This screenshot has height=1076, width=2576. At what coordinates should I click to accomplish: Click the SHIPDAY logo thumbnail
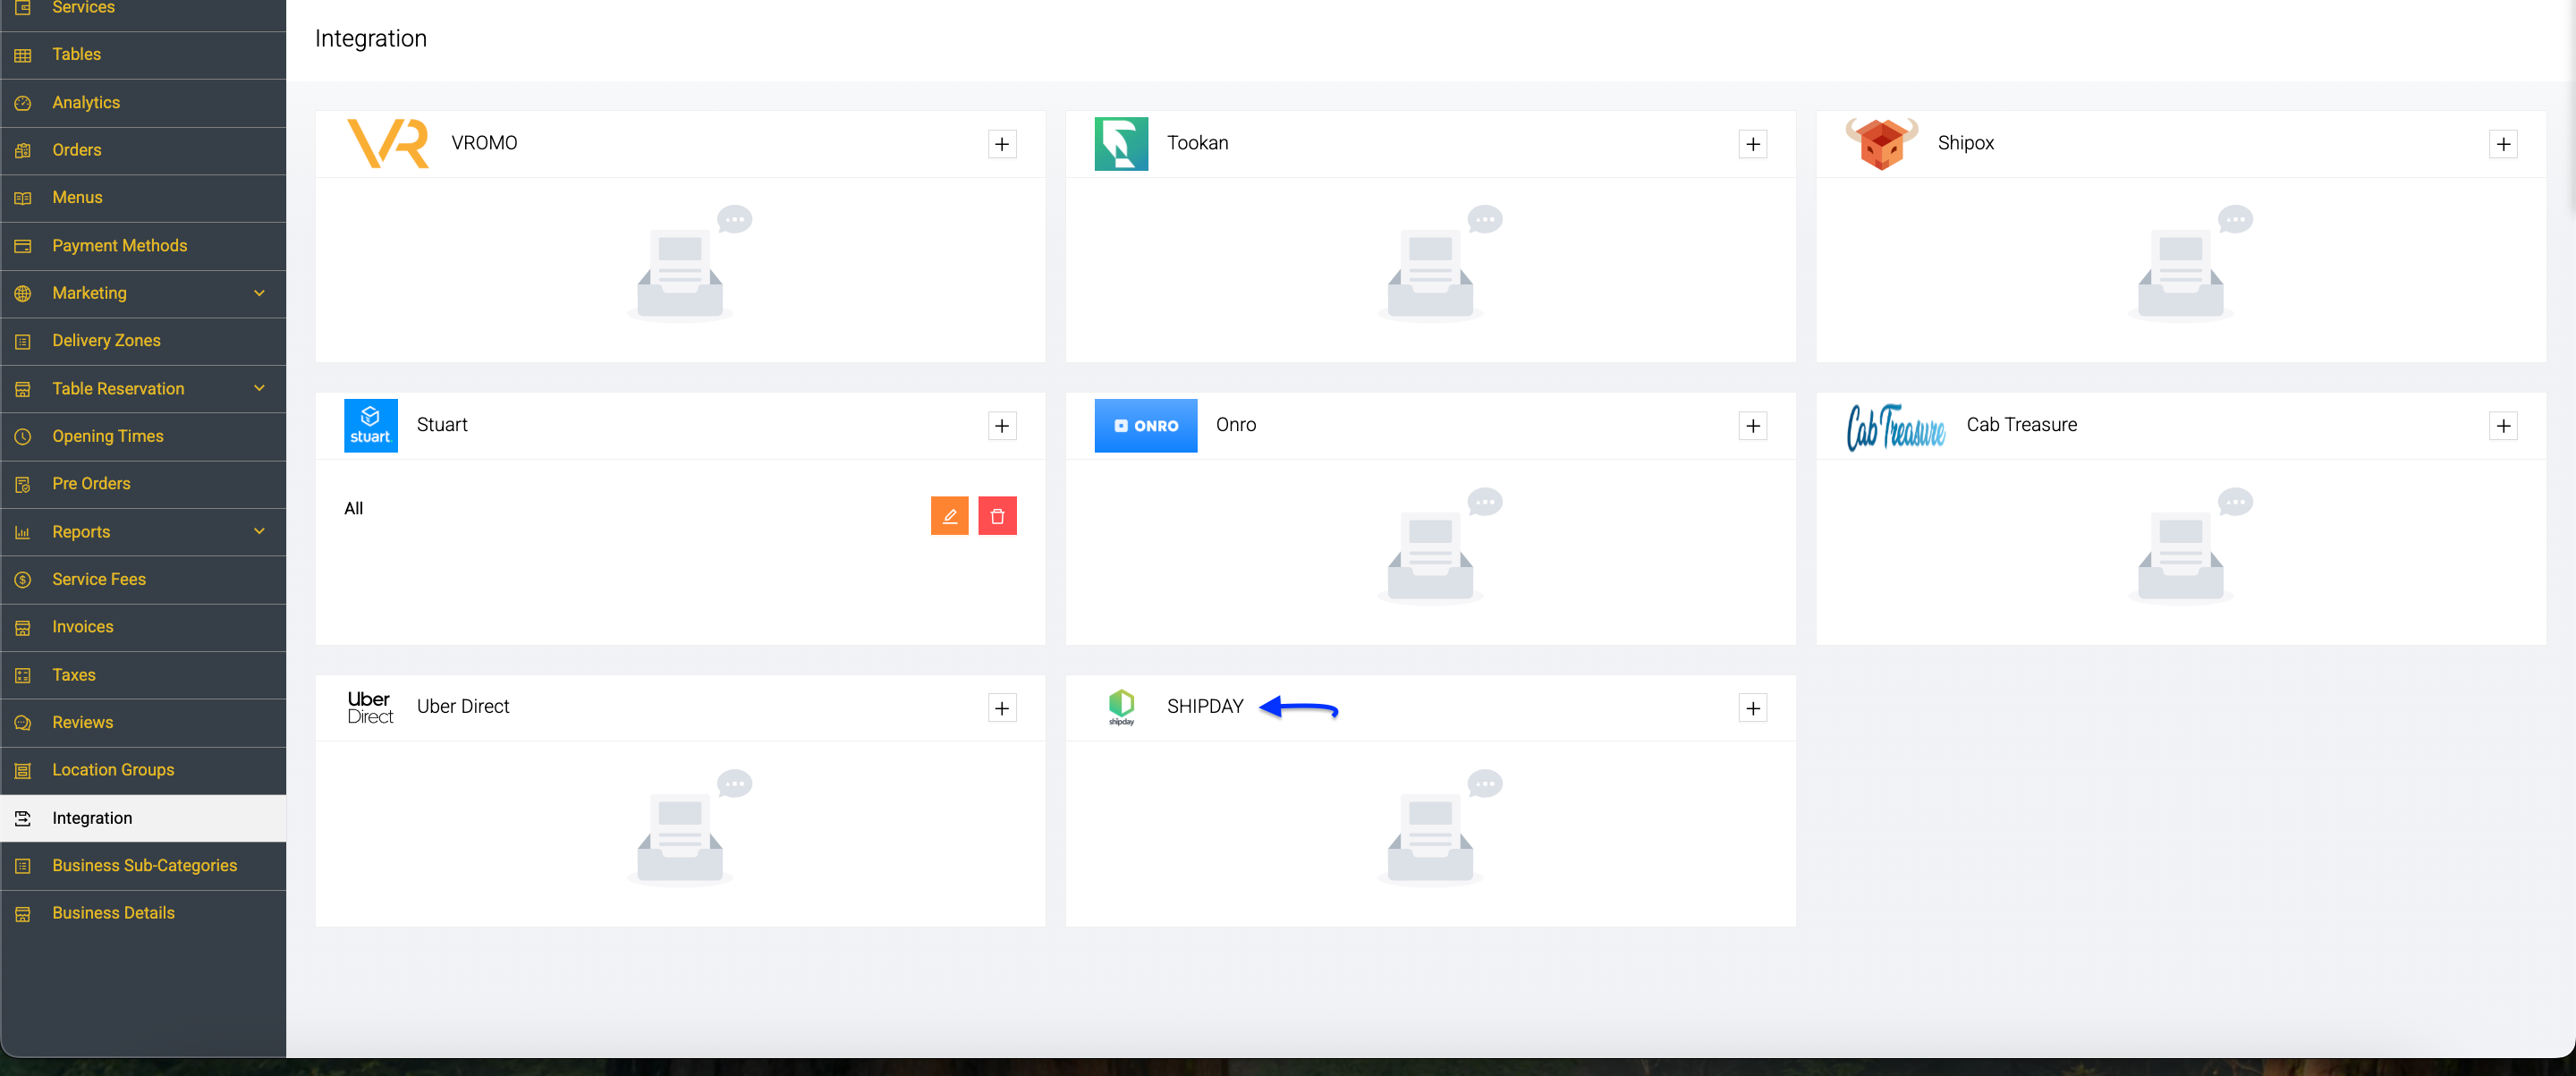coord(1121,707)
